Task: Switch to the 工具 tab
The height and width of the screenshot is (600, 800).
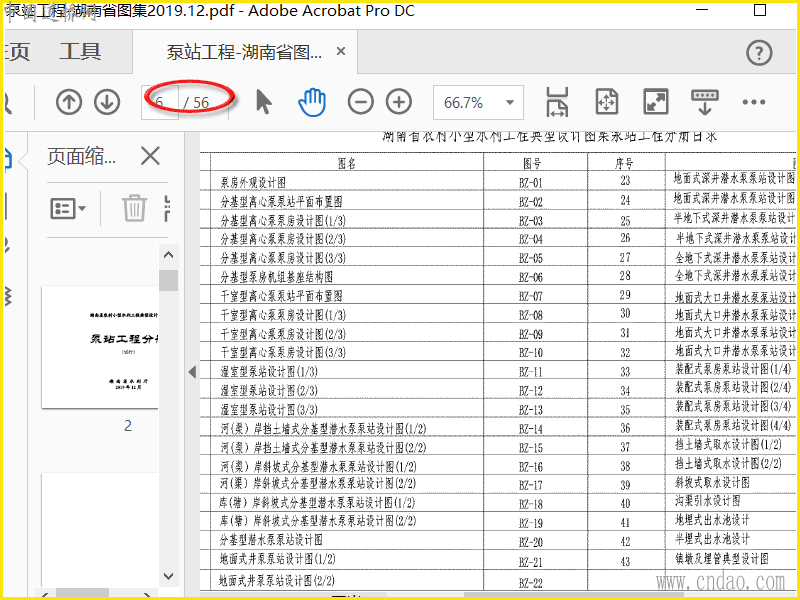Action: click(x=80, y=52)
